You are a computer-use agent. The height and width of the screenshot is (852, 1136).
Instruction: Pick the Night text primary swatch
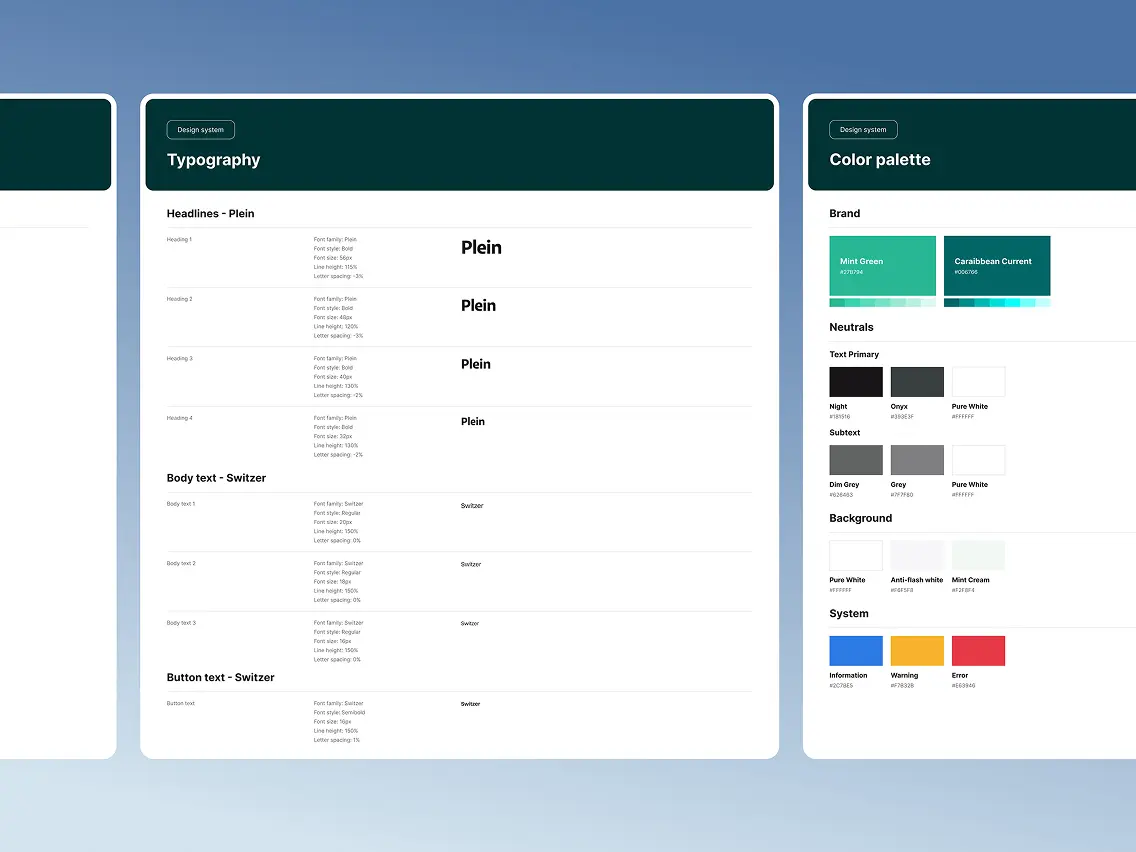(x=855, y=382)
